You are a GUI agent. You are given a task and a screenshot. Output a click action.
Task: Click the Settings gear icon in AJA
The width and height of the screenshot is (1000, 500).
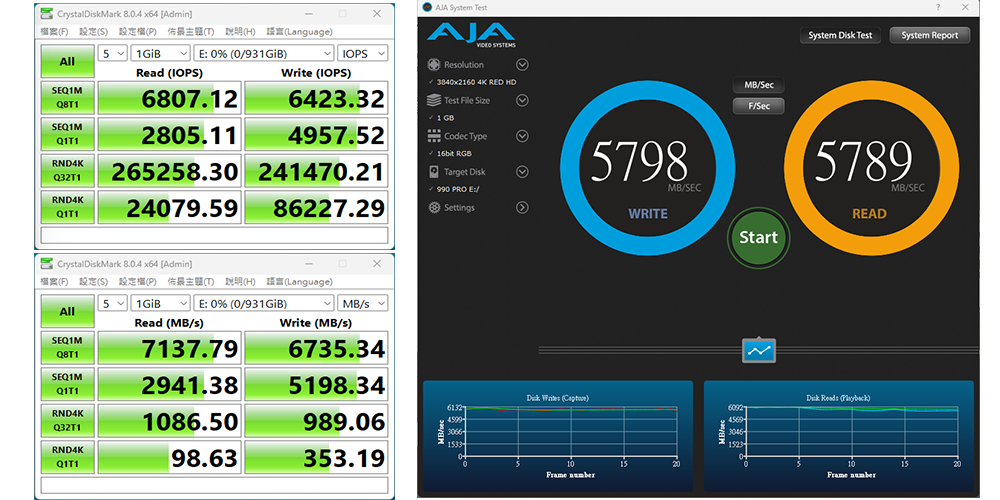point(434,207)
